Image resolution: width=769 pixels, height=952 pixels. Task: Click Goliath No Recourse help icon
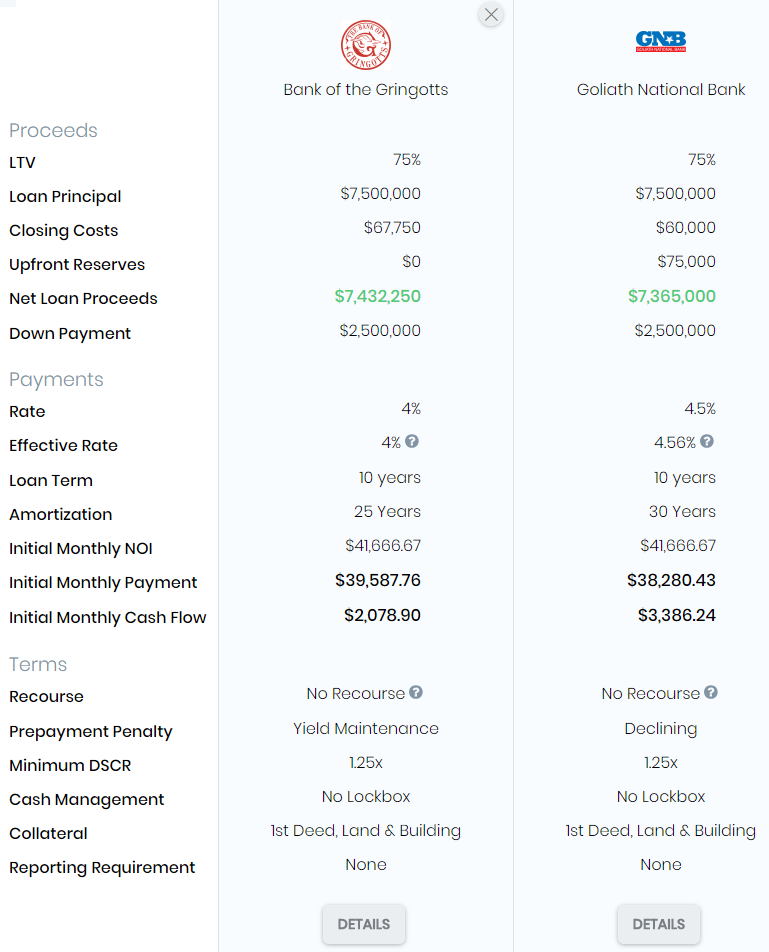tap(711, 693)
